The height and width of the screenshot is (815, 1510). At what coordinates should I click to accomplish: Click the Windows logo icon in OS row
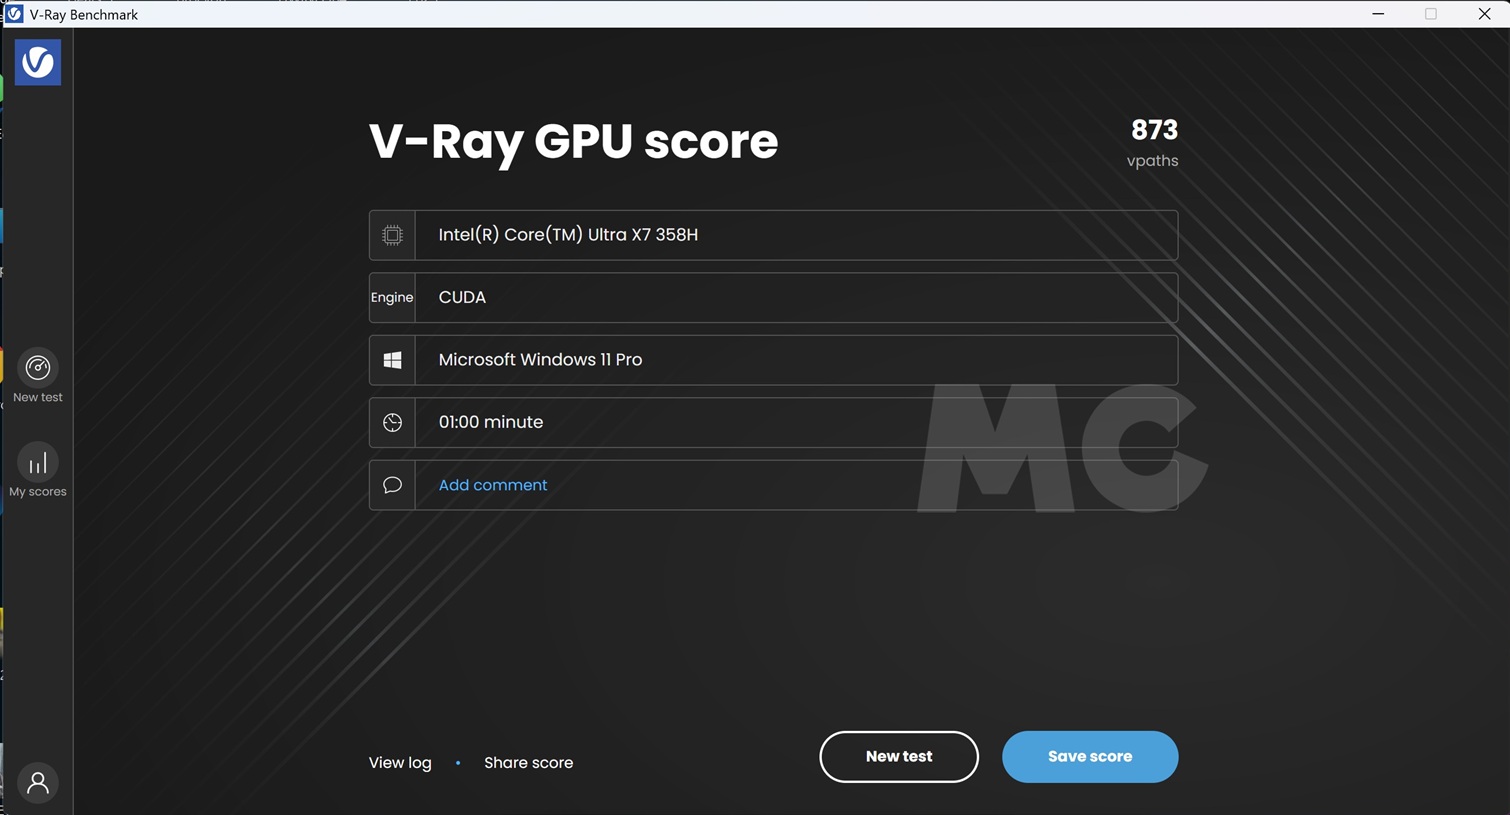click(x=392, y=360)
